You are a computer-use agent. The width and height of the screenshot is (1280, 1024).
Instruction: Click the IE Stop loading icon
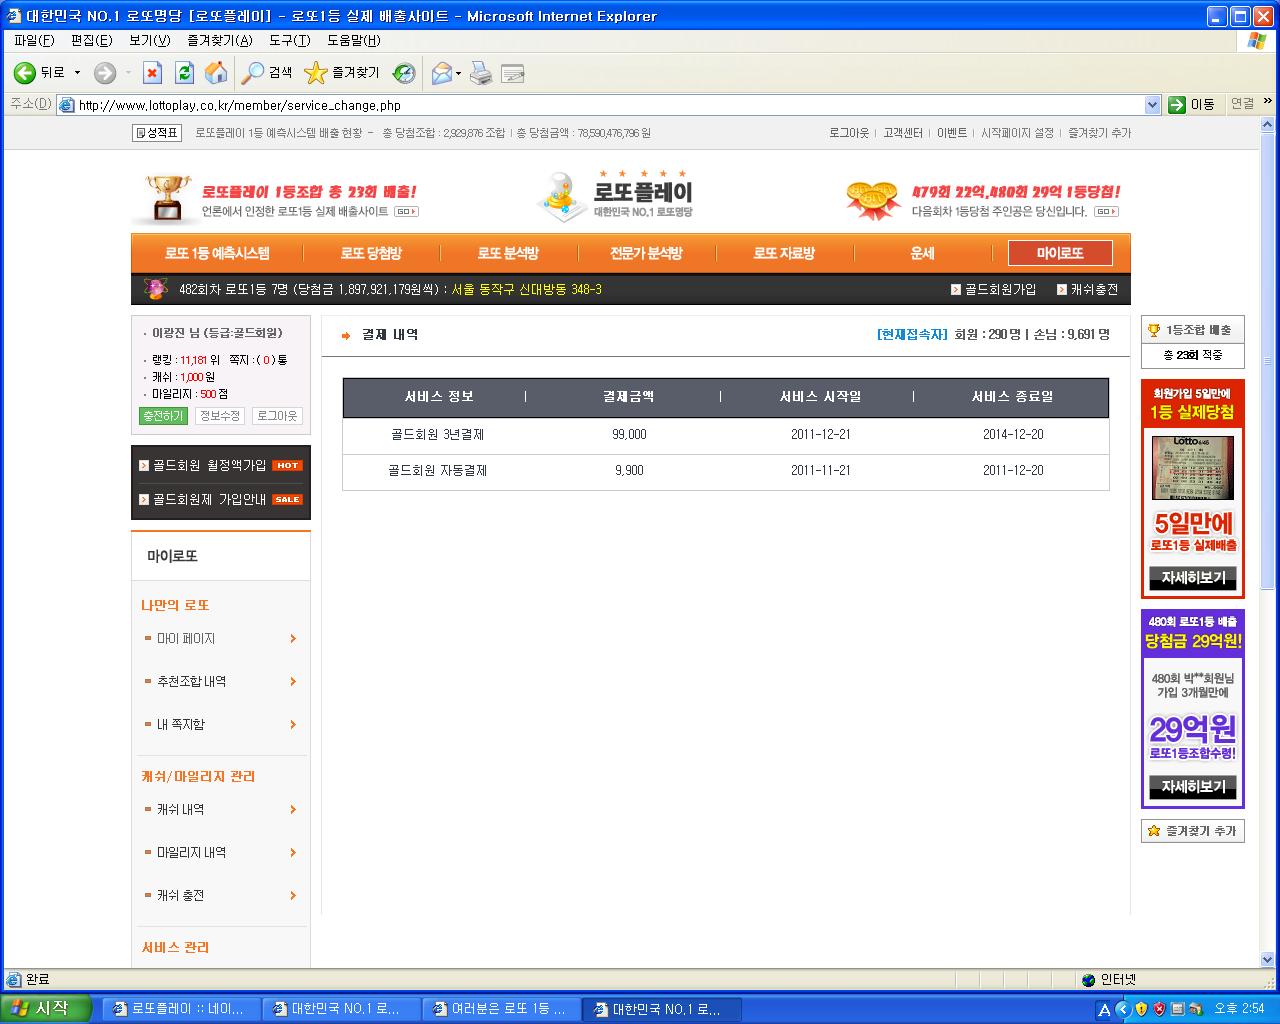tap(152, 73)
